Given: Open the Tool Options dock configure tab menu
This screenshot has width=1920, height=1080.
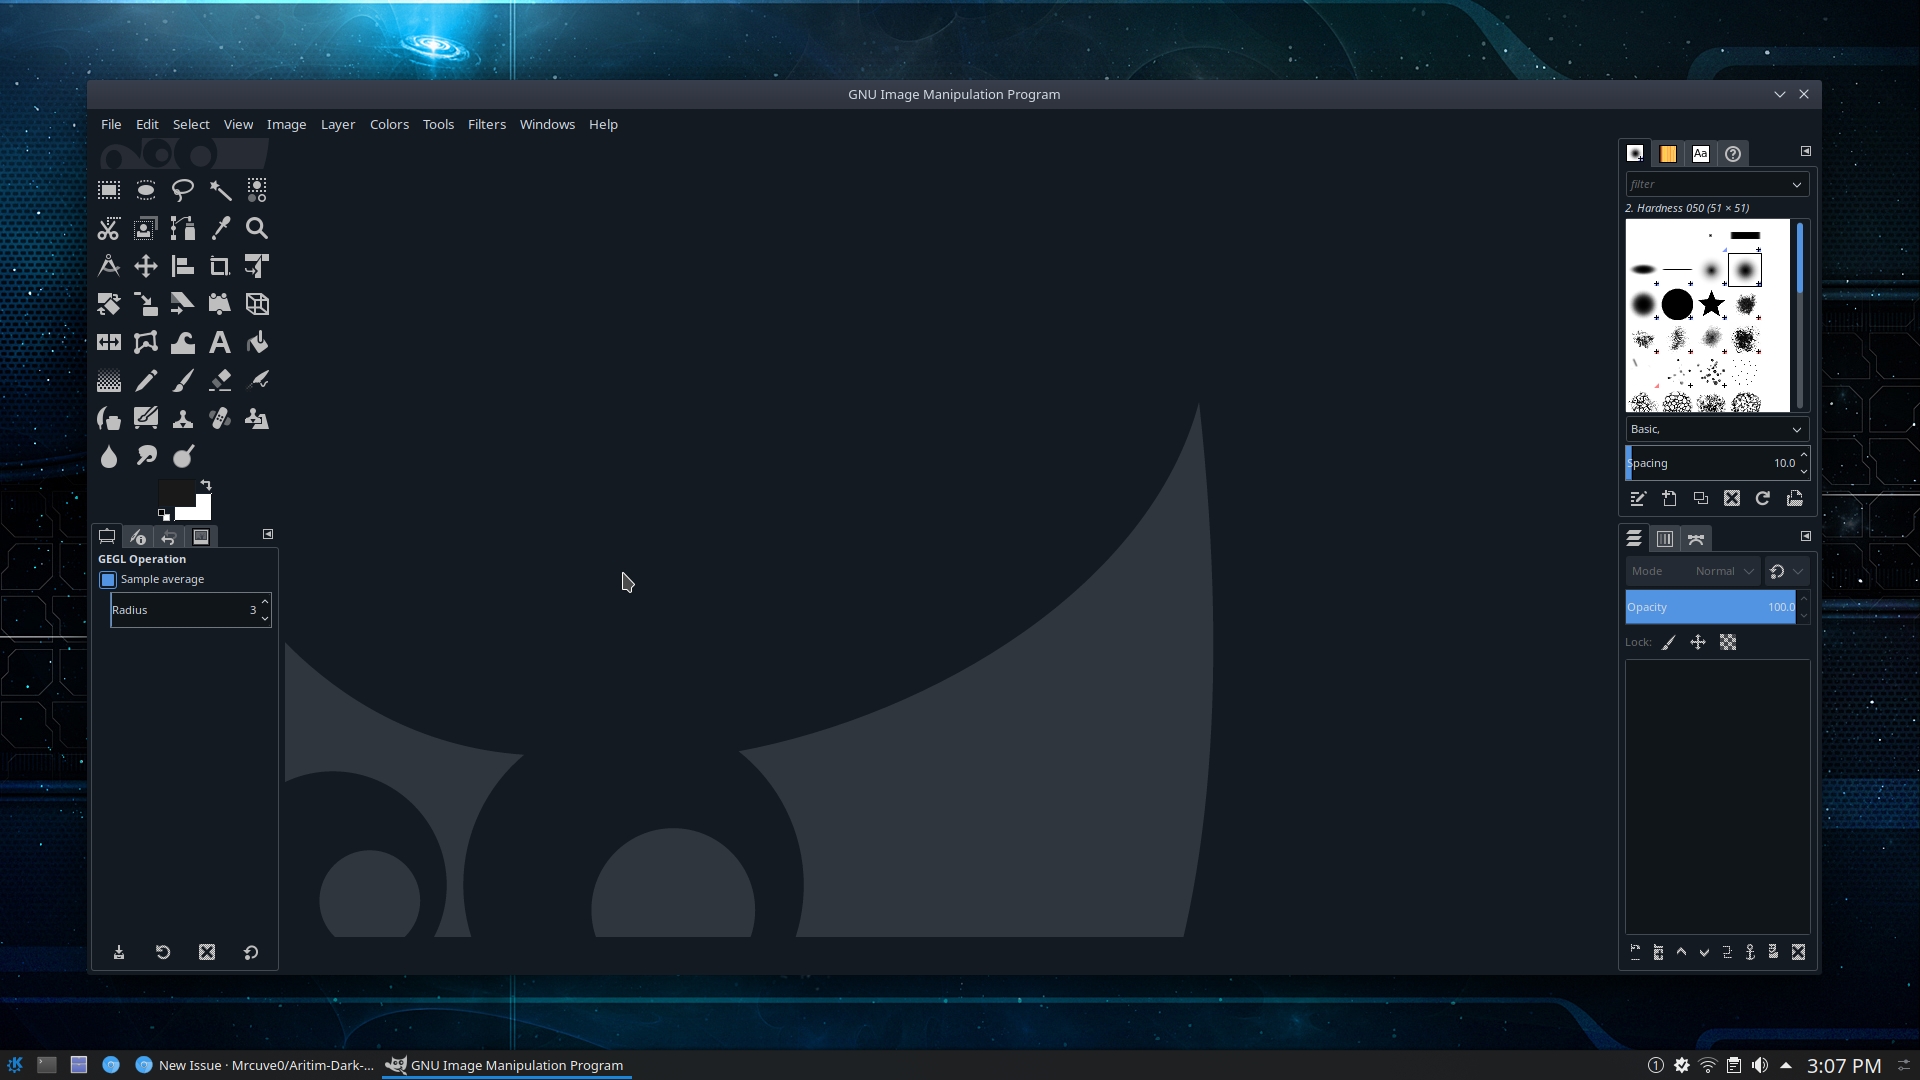Looking at the screenshot, I should pyautogui.click(x=268, y=534).
